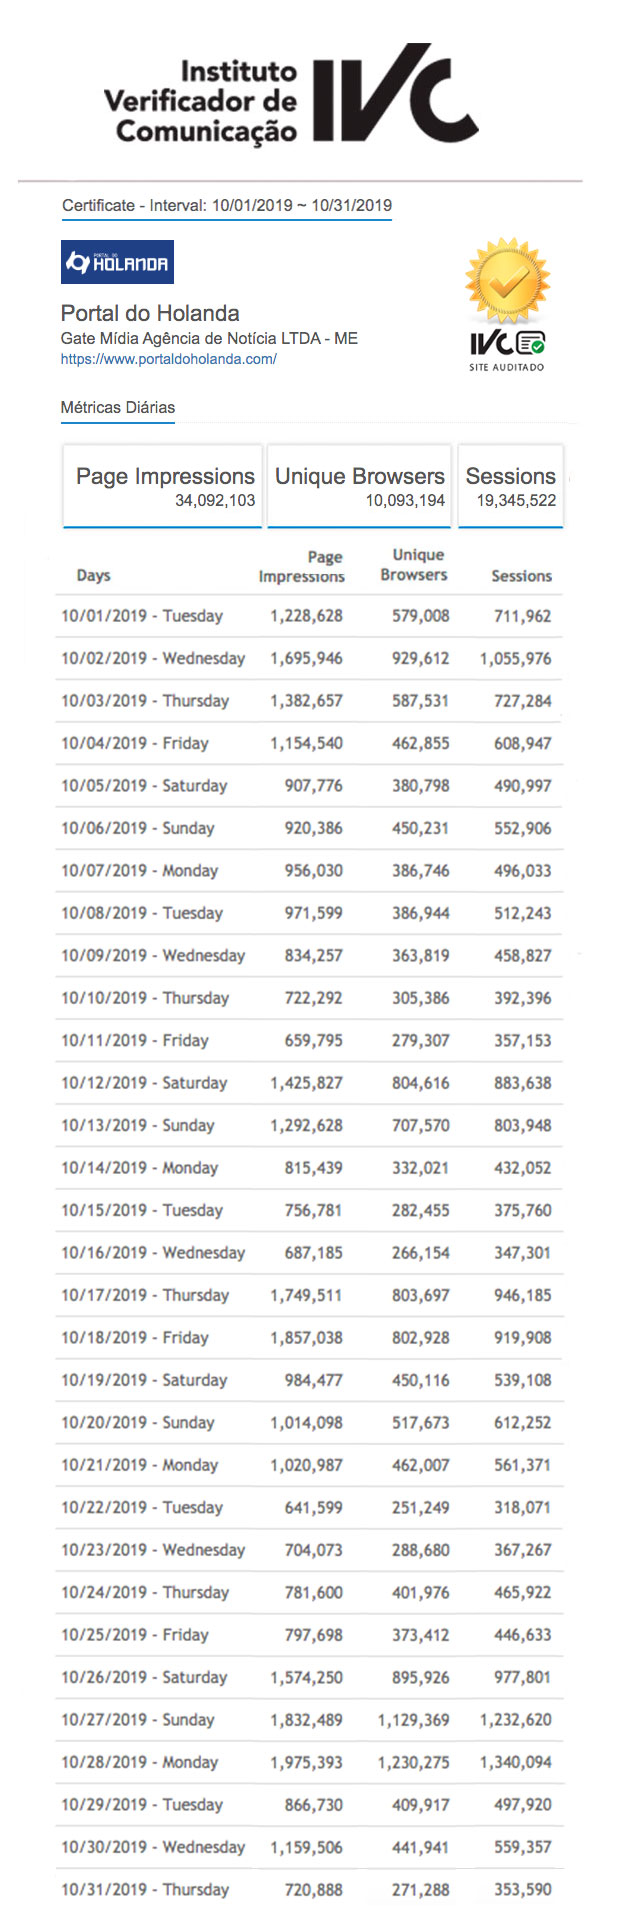Click the Portal do Holanda title
The width and height of the screenshot is (633, 1920).
coord(150,313)
